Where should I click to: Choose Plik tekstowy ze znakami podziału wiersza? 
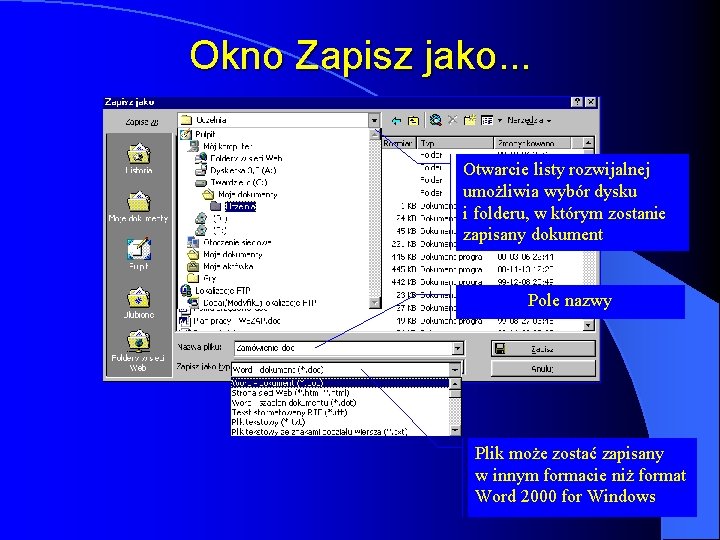pos(340,432)
